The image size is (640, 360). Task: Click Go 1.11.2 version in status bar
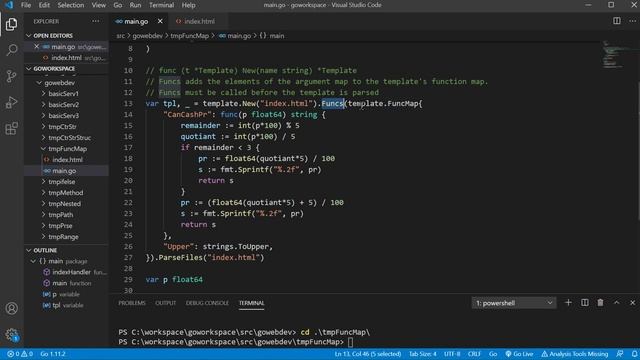(53, 354)
